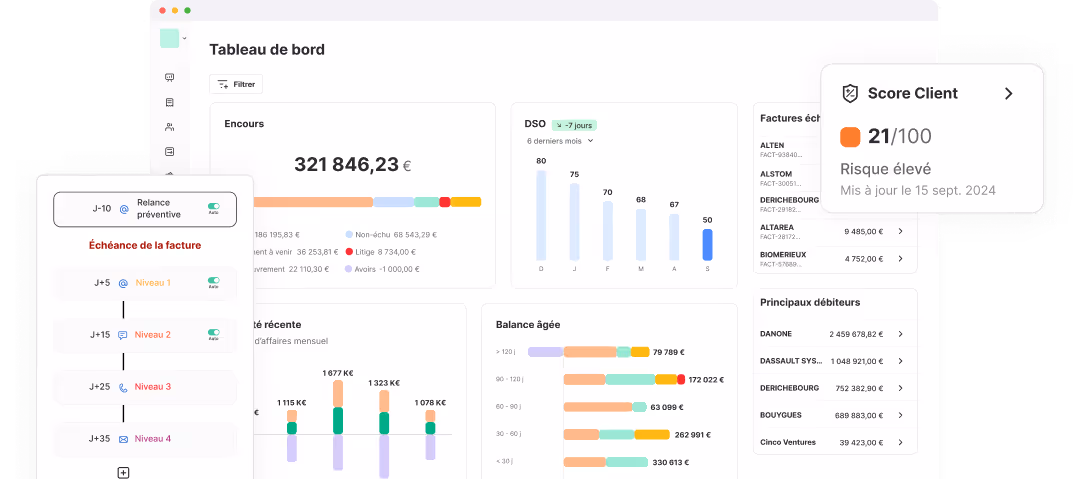Open ALTAREA invoice row chevron

coord(900,232)
